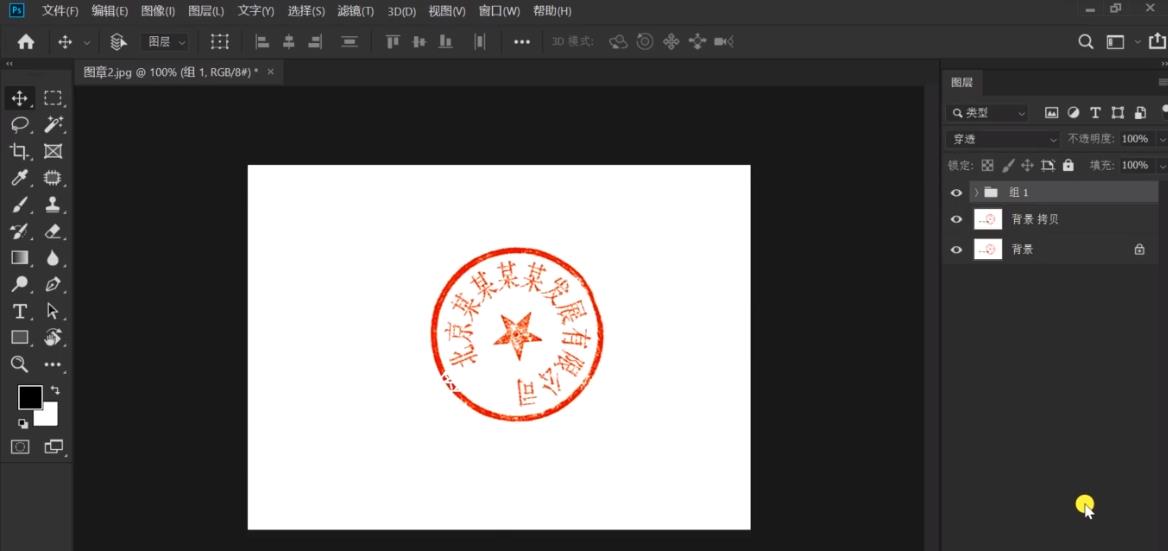The height and width of the screenshot is (551, 1168).
Task: Select the Clone Stamp tool
Action: click(x=52, y=205)
